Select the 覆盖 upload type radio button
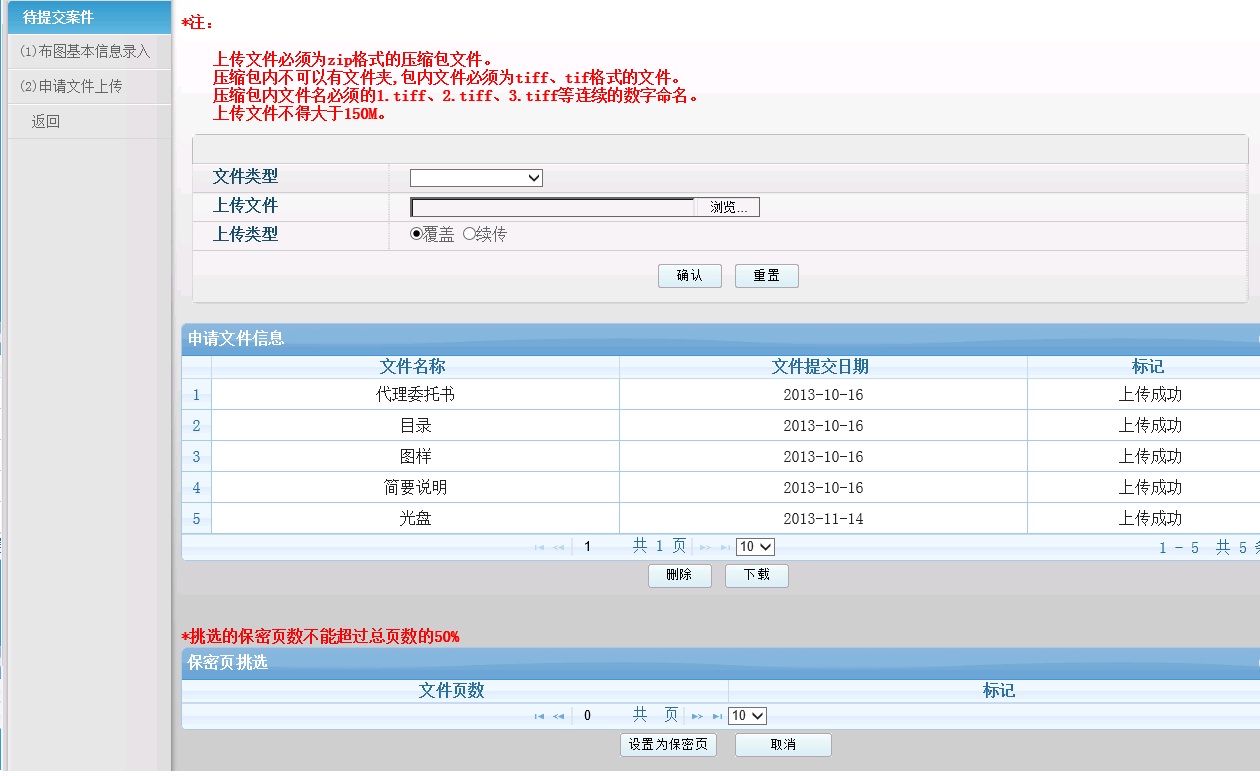The width and height of the screenshot is (1260, 776). pyautogui.click(x=417, y=234)
